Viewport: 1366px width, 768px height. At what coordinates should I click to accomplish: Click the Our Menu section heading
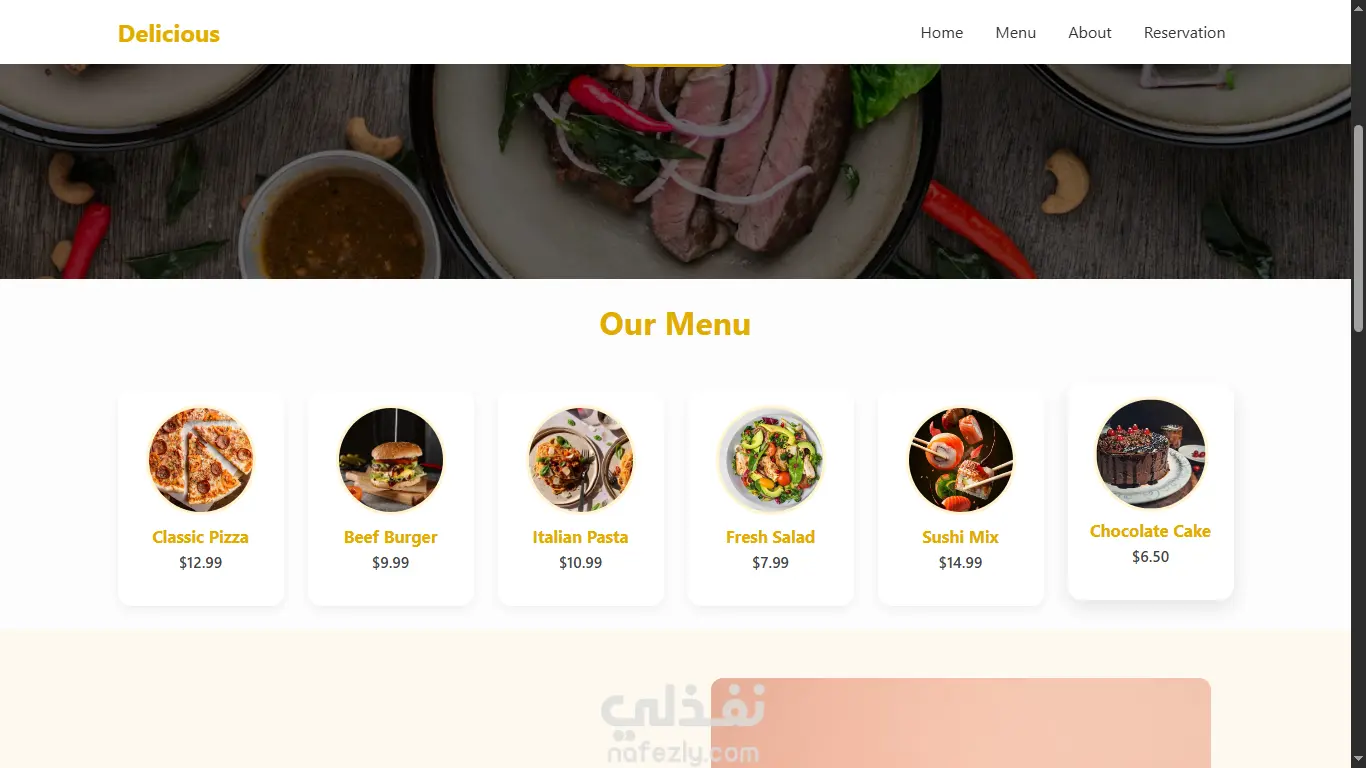coord(675,324)
